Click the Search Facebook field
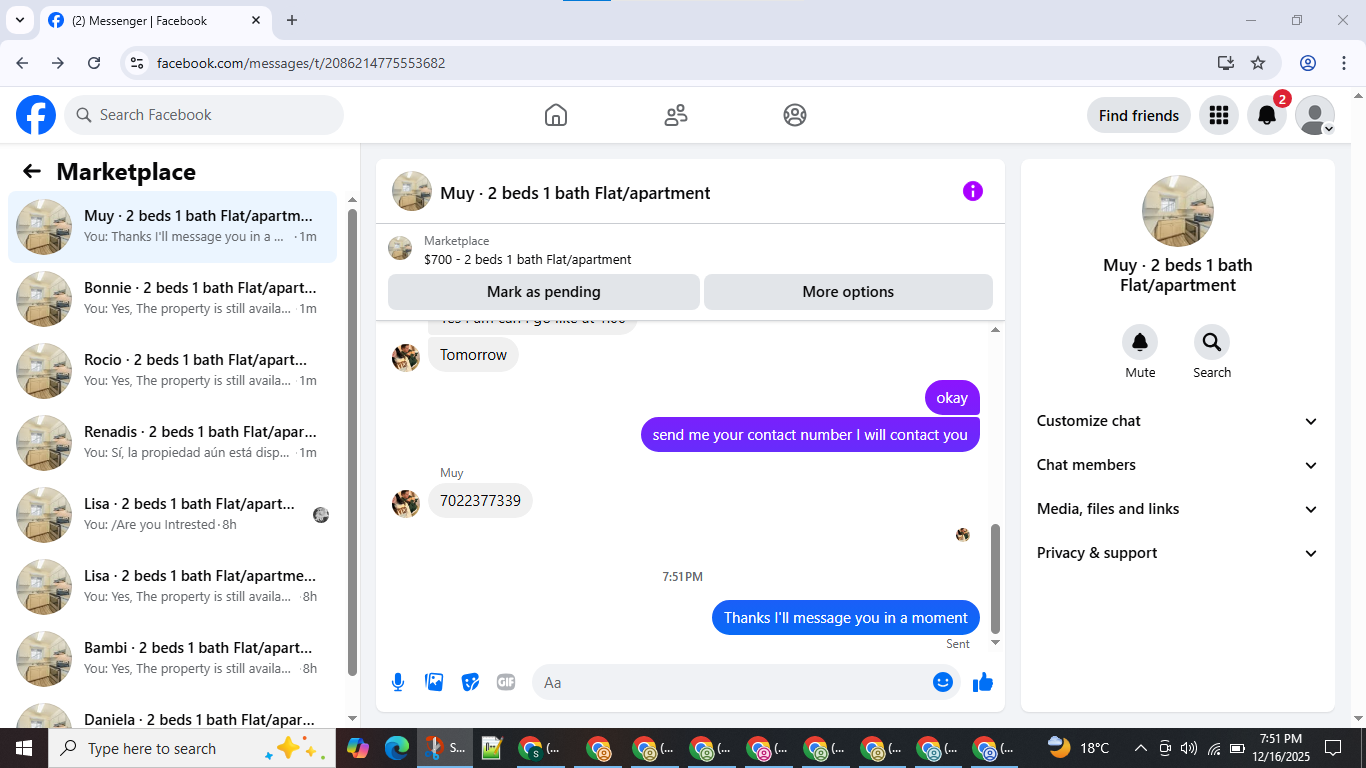The image size is (1366, 768). (x=204, y=115)
